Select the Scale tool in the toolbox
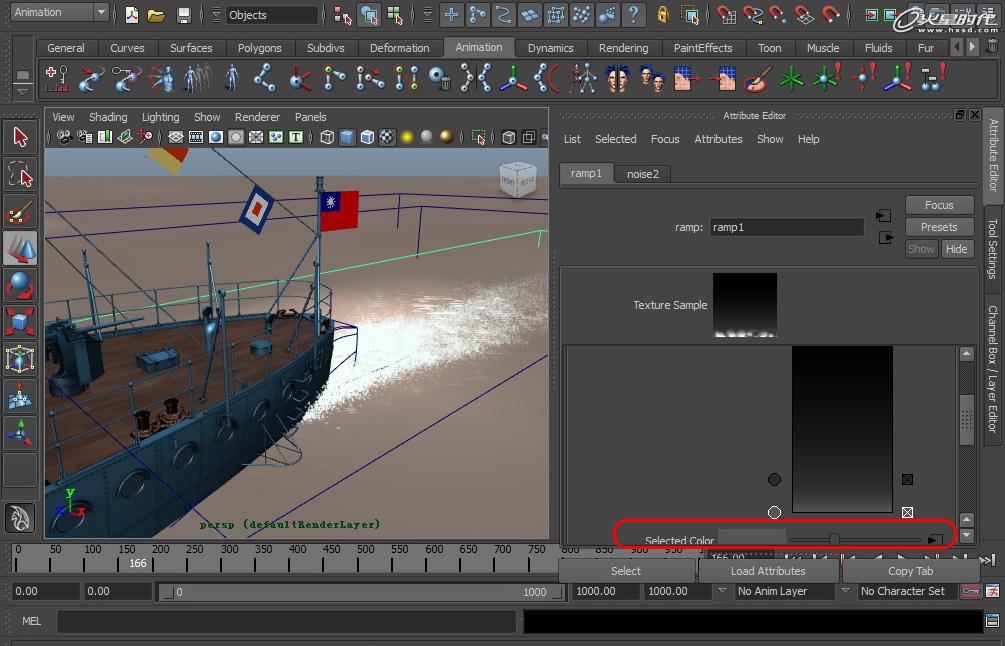This screenshot has height=646, width=1005. click(x=20, y=322)
